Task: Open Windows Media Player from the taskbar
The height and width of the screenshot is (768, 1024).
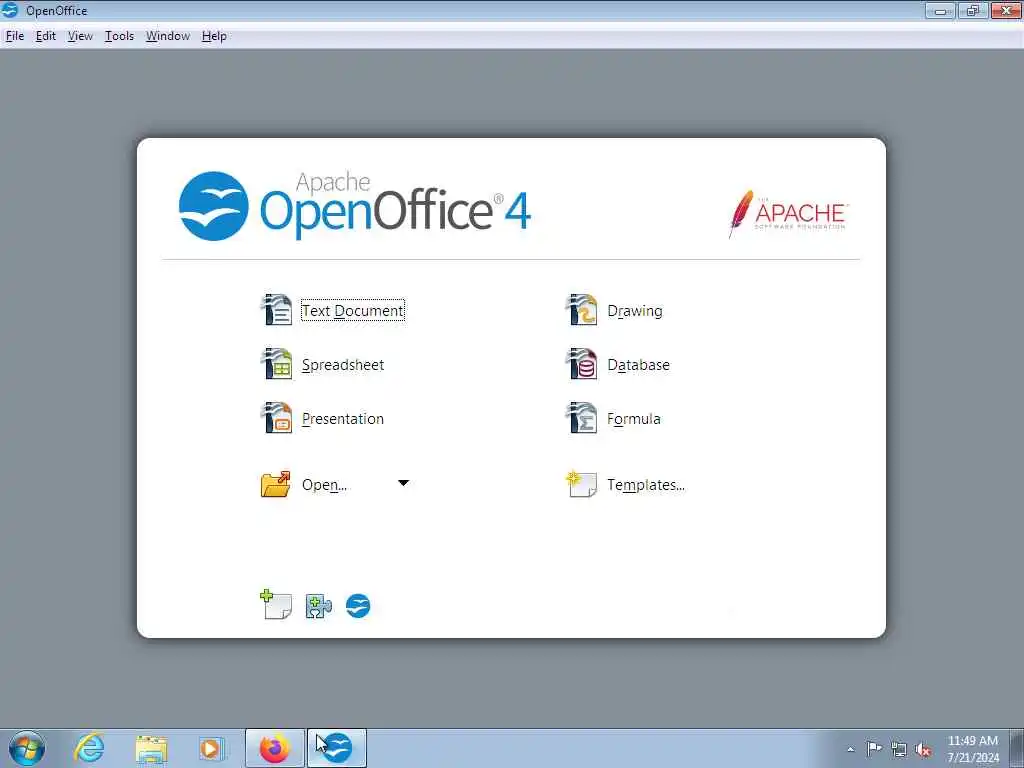Action: point(212,748)
